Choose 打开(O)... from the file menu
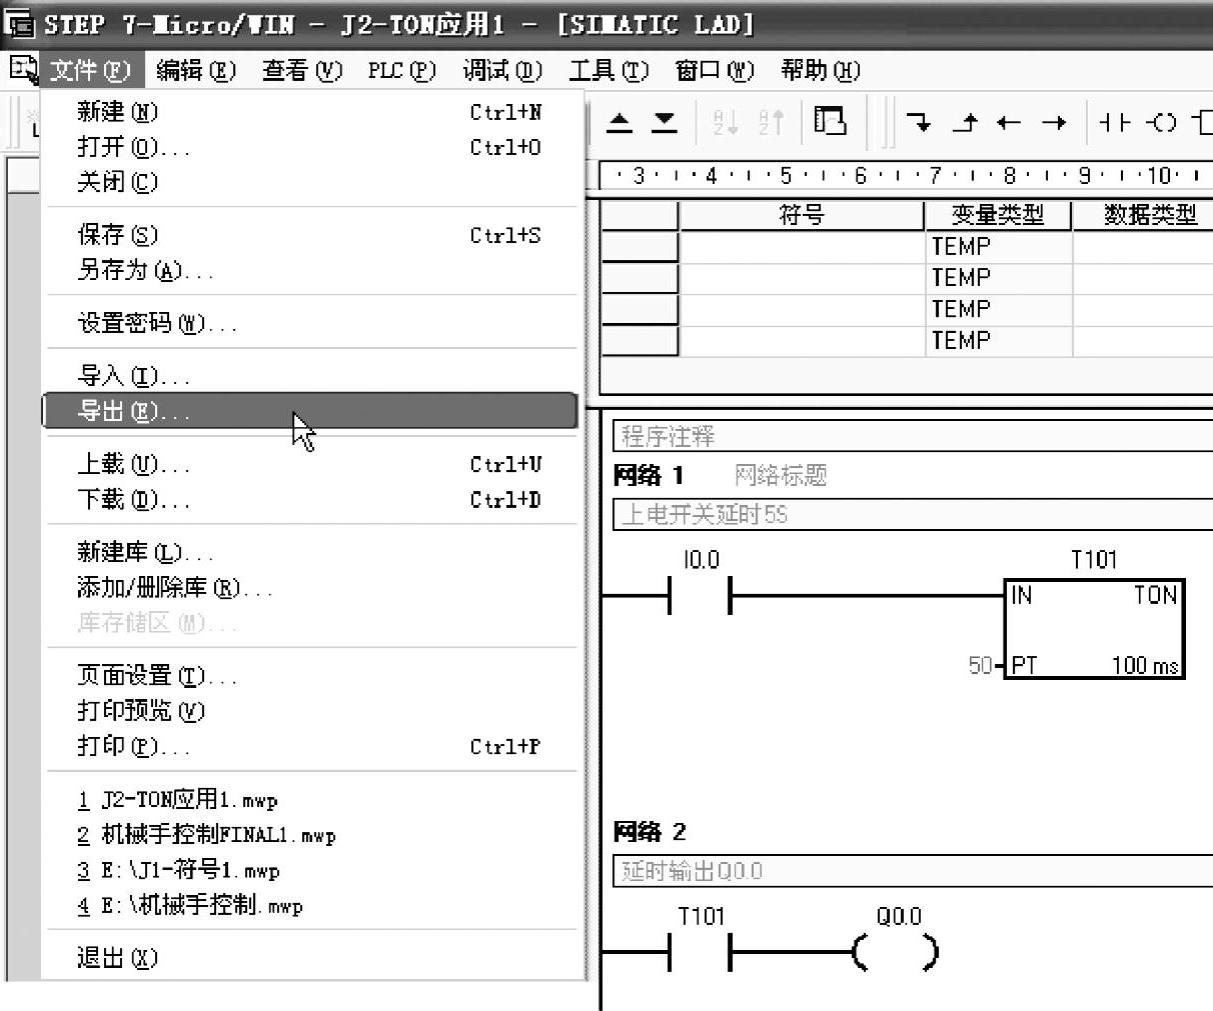Screen dimensions: 1213x1011 311,147
